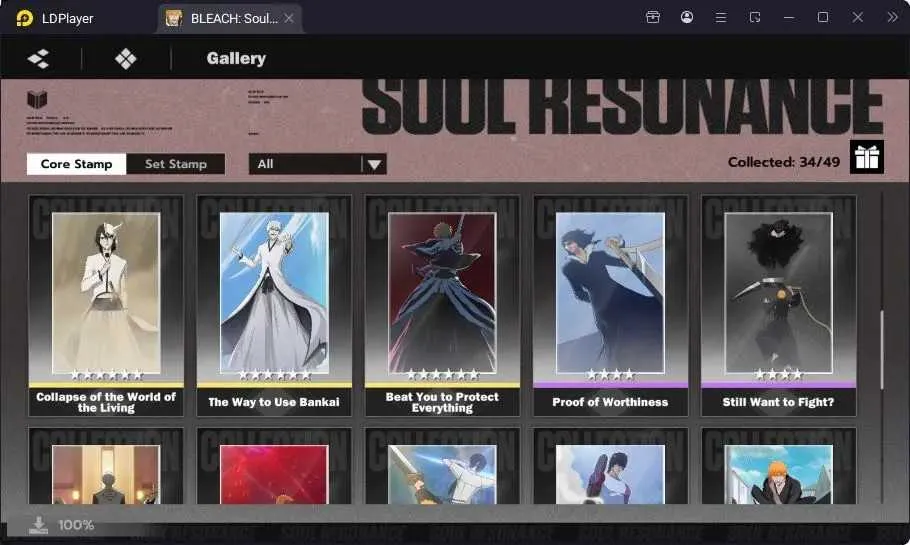This screenshot has width=910, height=545.
Task: Open second-row hallway scene card
Action: click(x=106, y=466)
